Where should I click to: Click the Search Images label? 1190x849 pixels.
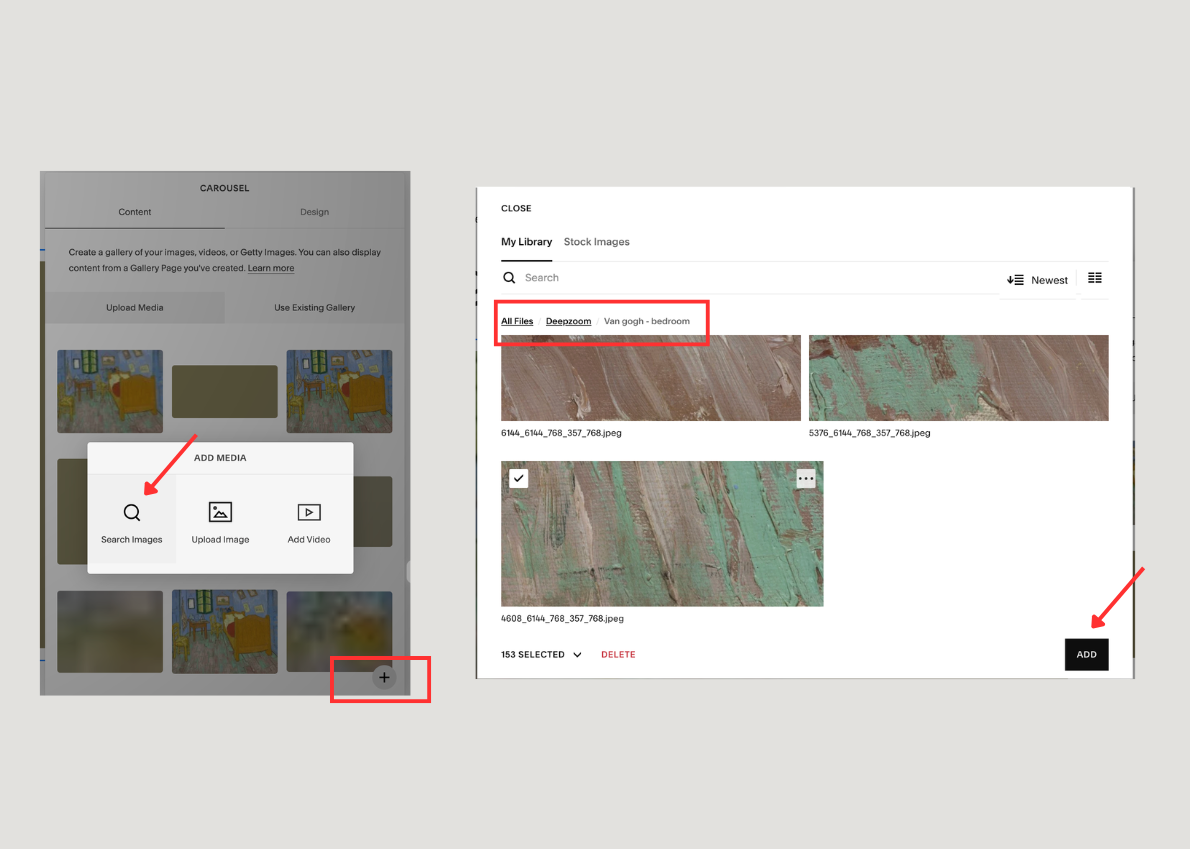131,539
